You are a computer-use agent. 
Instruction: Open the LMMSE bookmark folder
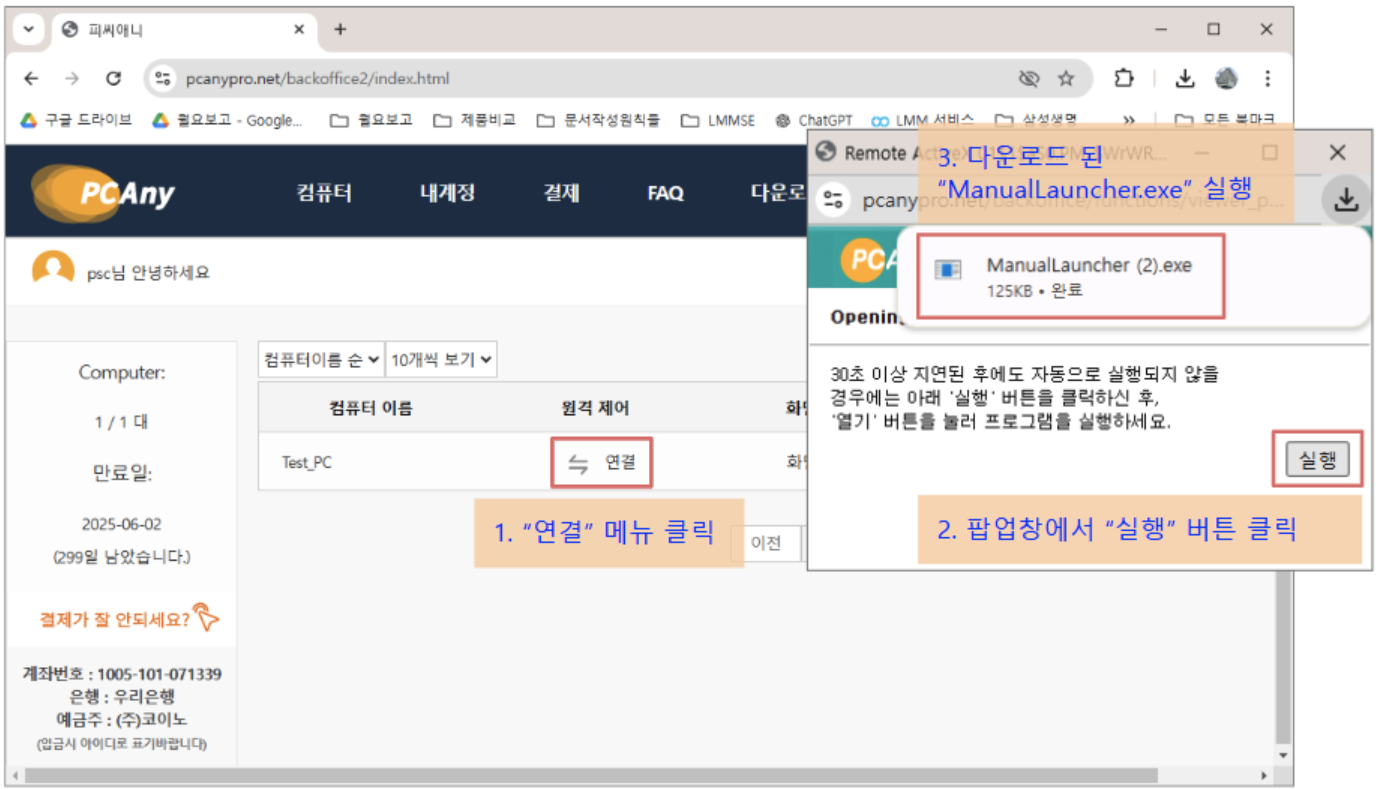(x=718, y=120)
